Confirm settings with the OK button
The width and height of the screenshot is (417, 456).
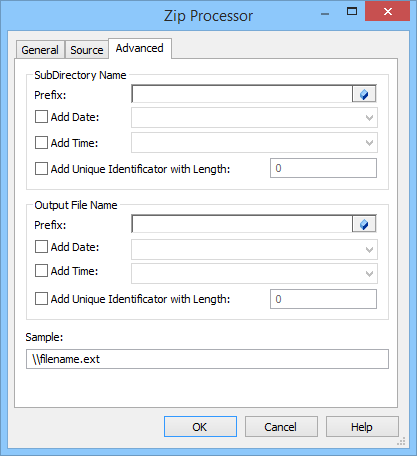click(x=200, y=427)
